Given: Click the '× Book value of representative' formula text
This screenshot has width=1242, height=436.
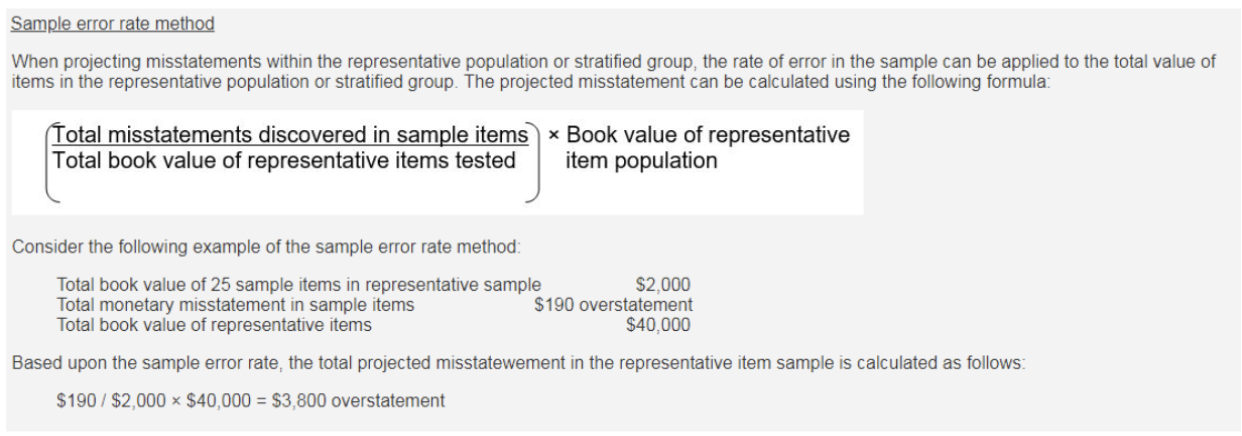Looking at the screenshot, I should pos(699,135).
